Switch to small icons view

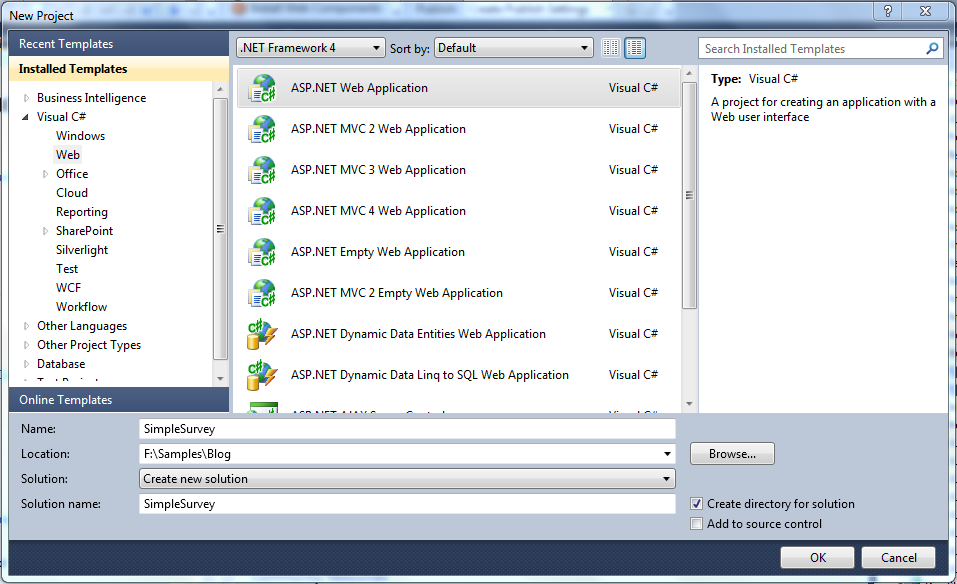(x=610, y=48)
